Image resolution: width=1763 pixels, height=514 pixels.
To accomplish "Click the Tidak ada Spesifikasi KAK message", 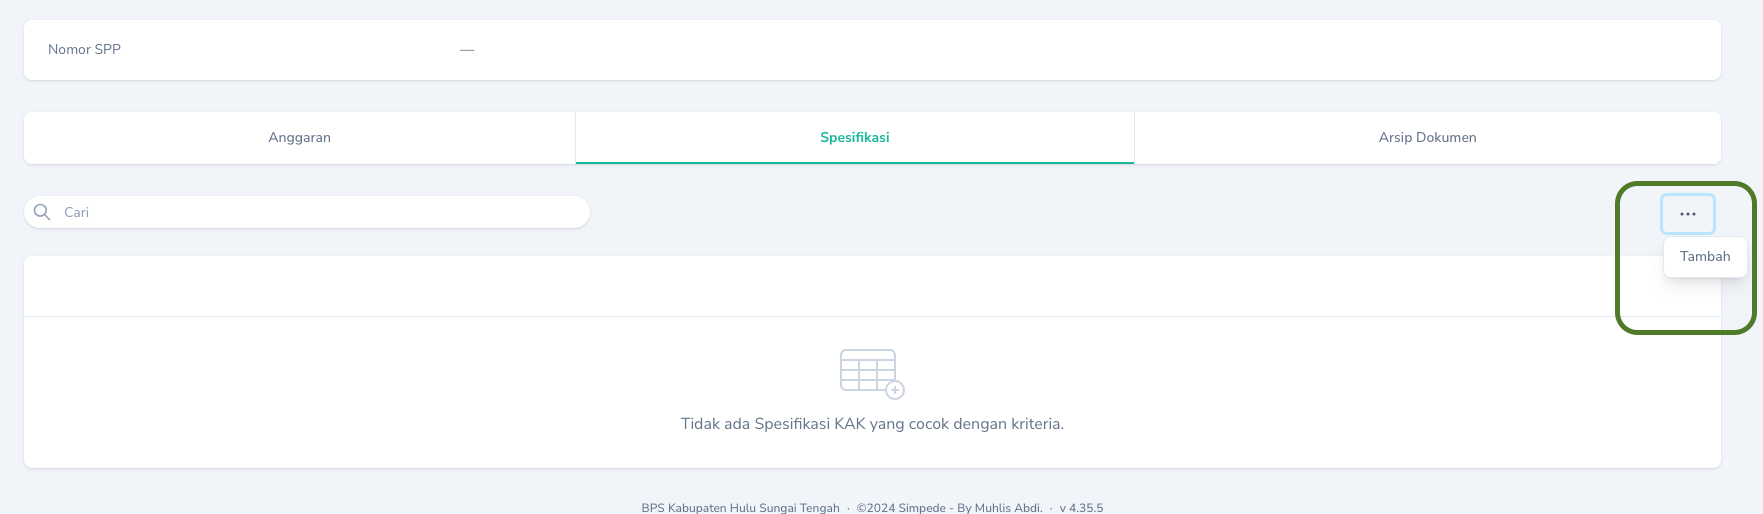I will point(872,424).
